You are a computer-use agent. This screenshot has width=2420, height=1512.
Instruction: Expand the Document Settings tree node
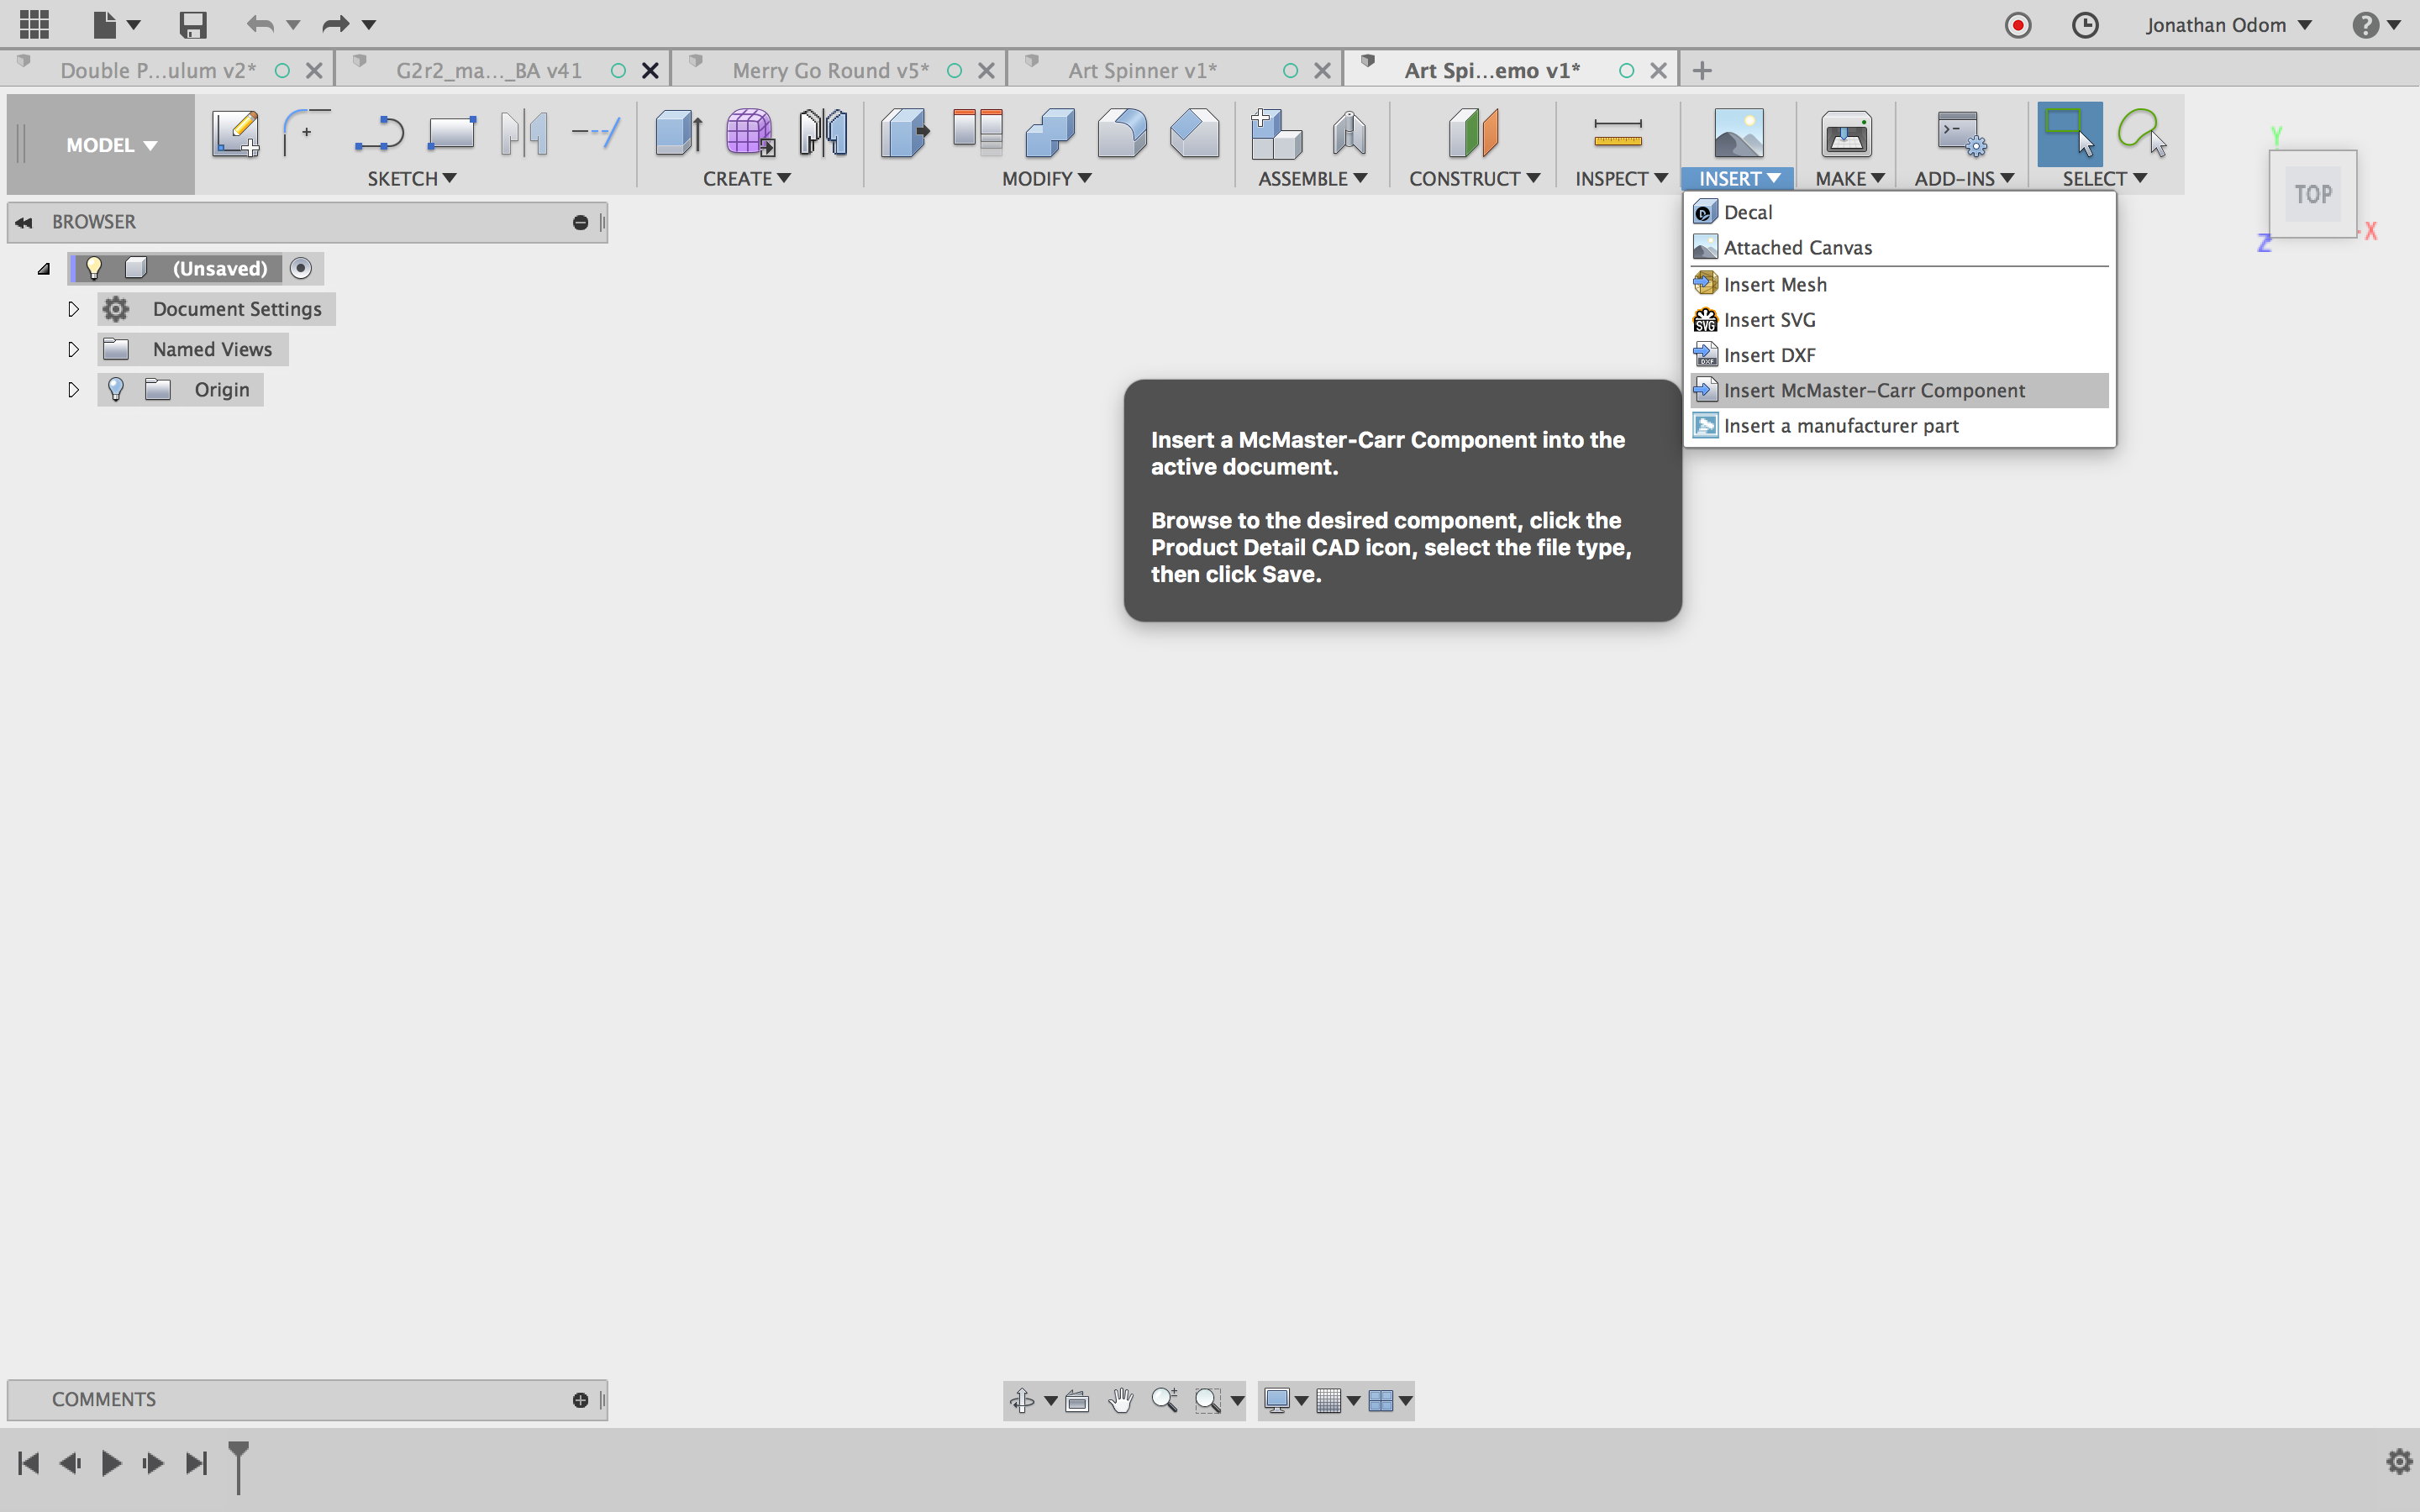point(73,309)
